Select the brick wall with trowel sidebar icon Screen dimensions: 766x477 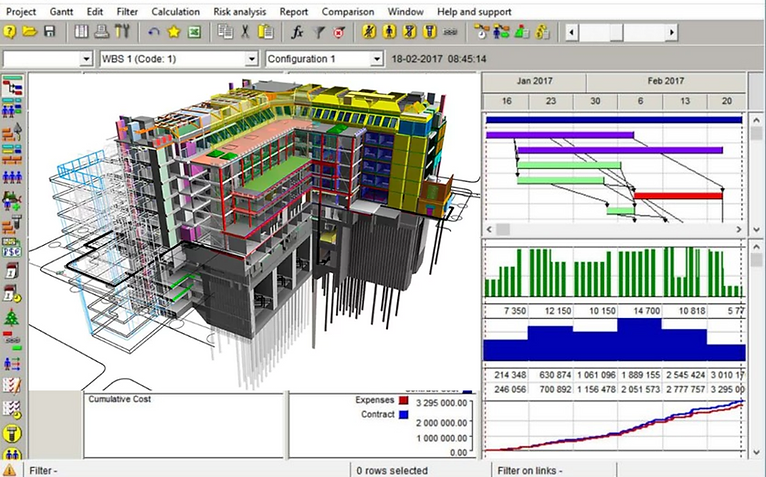point(12,132)
